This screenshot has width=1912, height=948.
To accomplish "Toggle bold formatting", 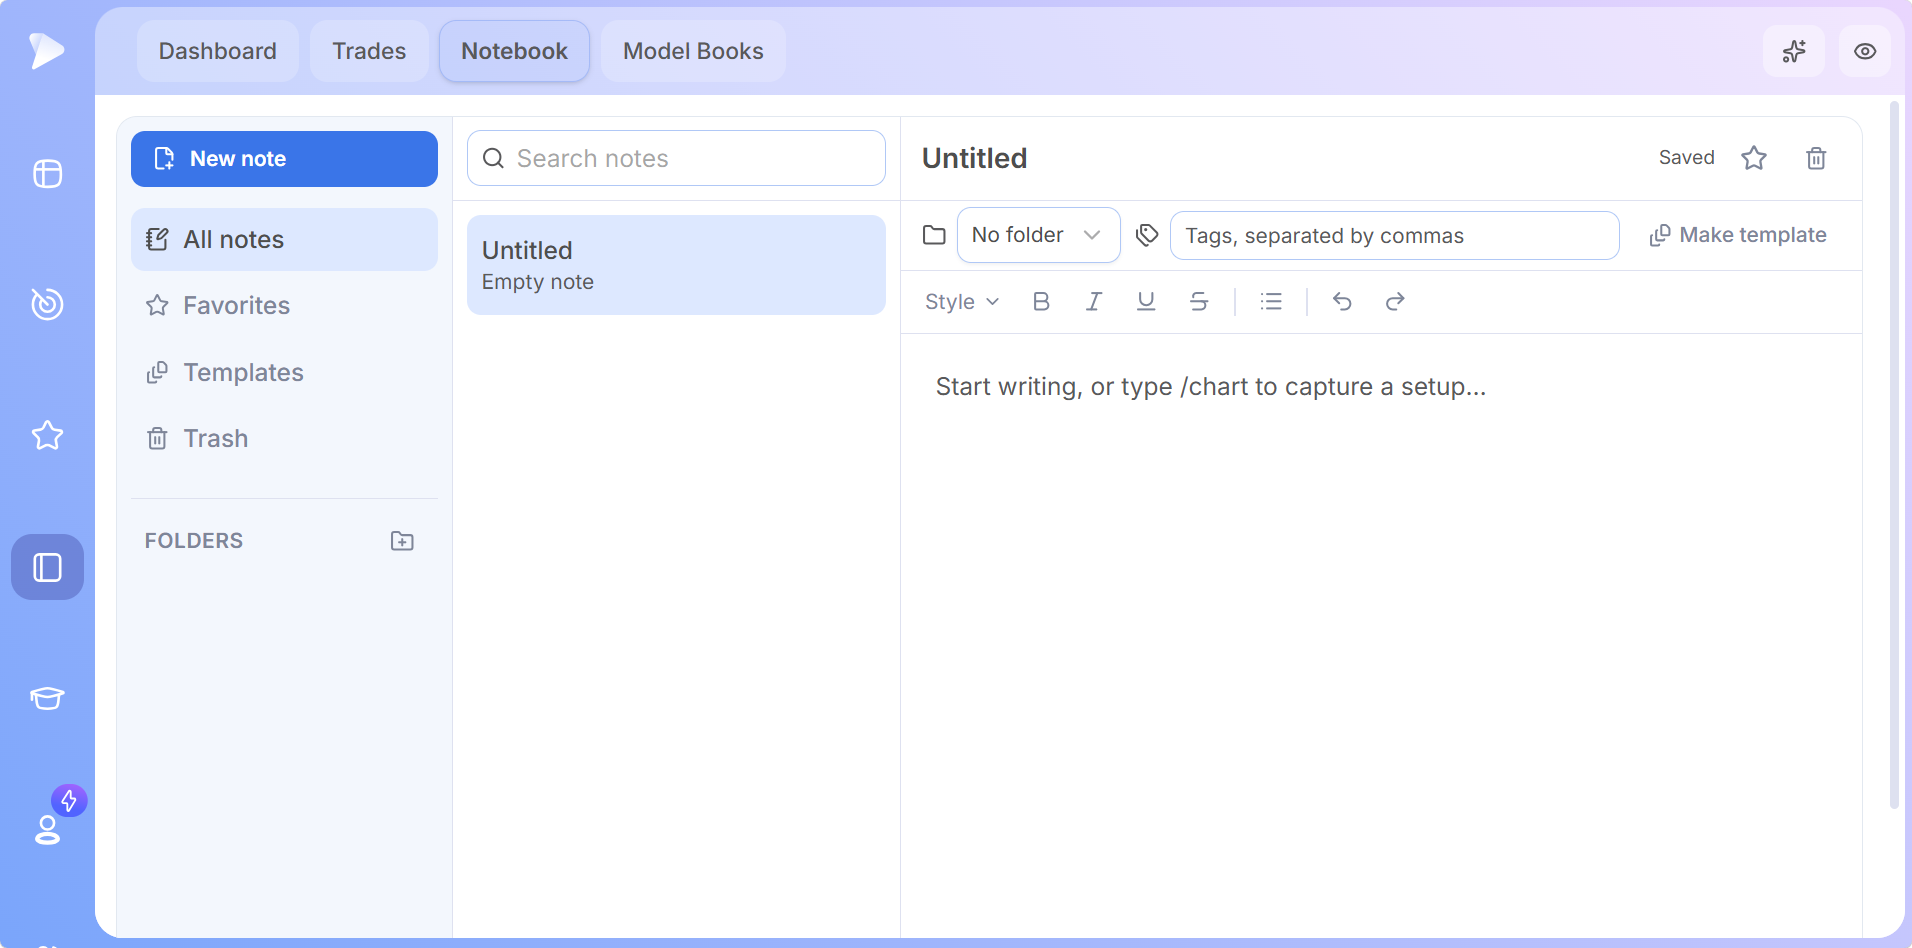I will tap(1041, 302).
